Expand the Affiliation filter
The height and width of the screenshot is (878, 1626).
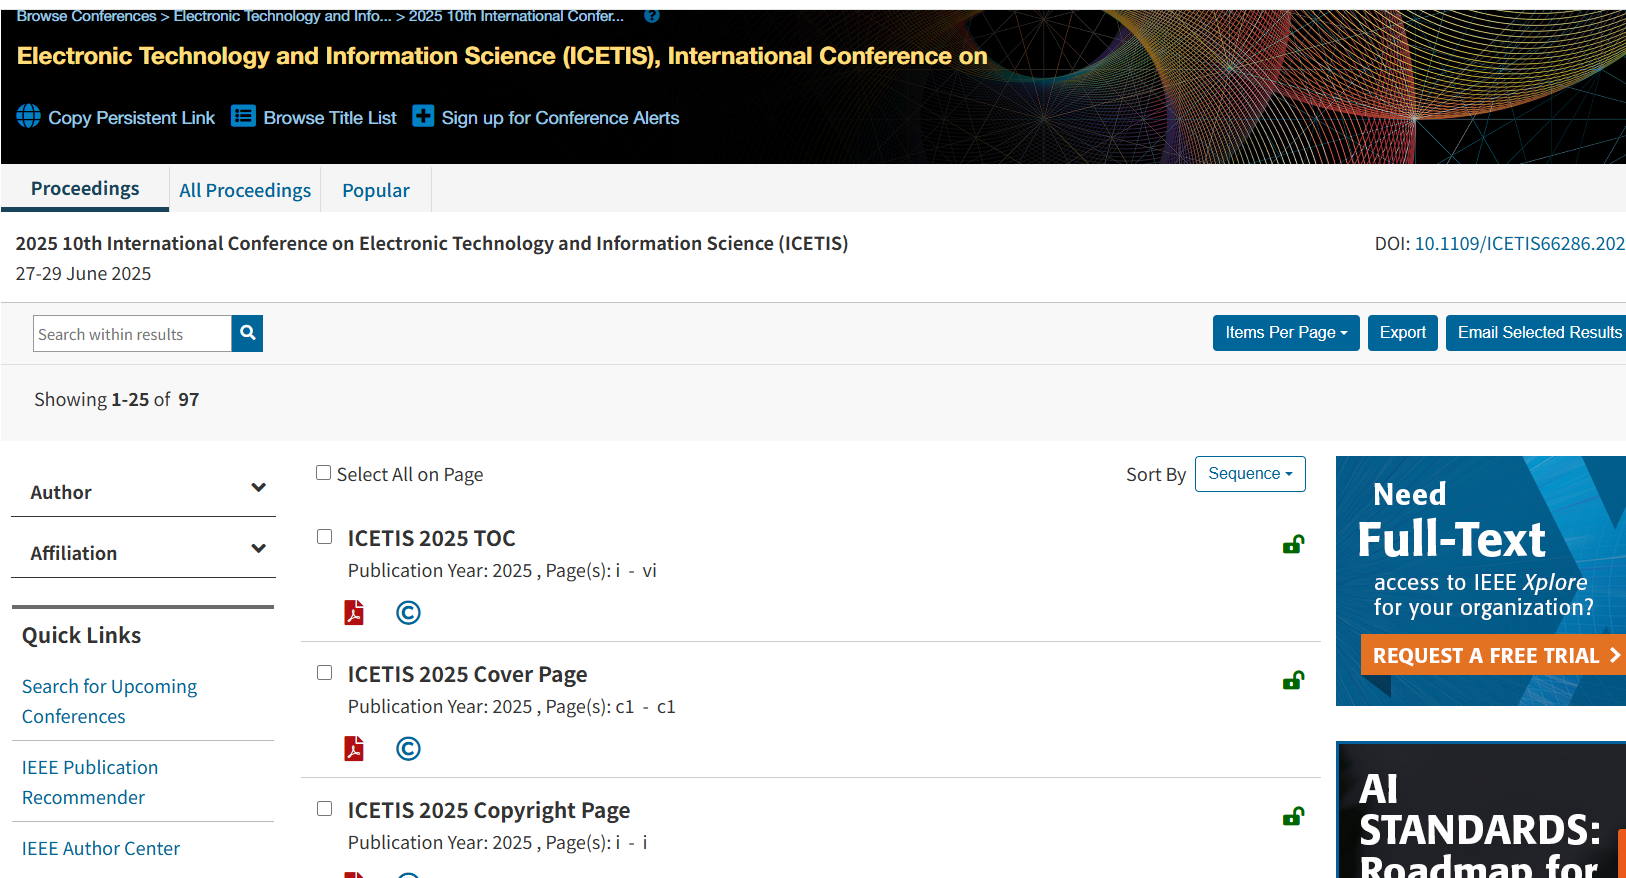143,552
